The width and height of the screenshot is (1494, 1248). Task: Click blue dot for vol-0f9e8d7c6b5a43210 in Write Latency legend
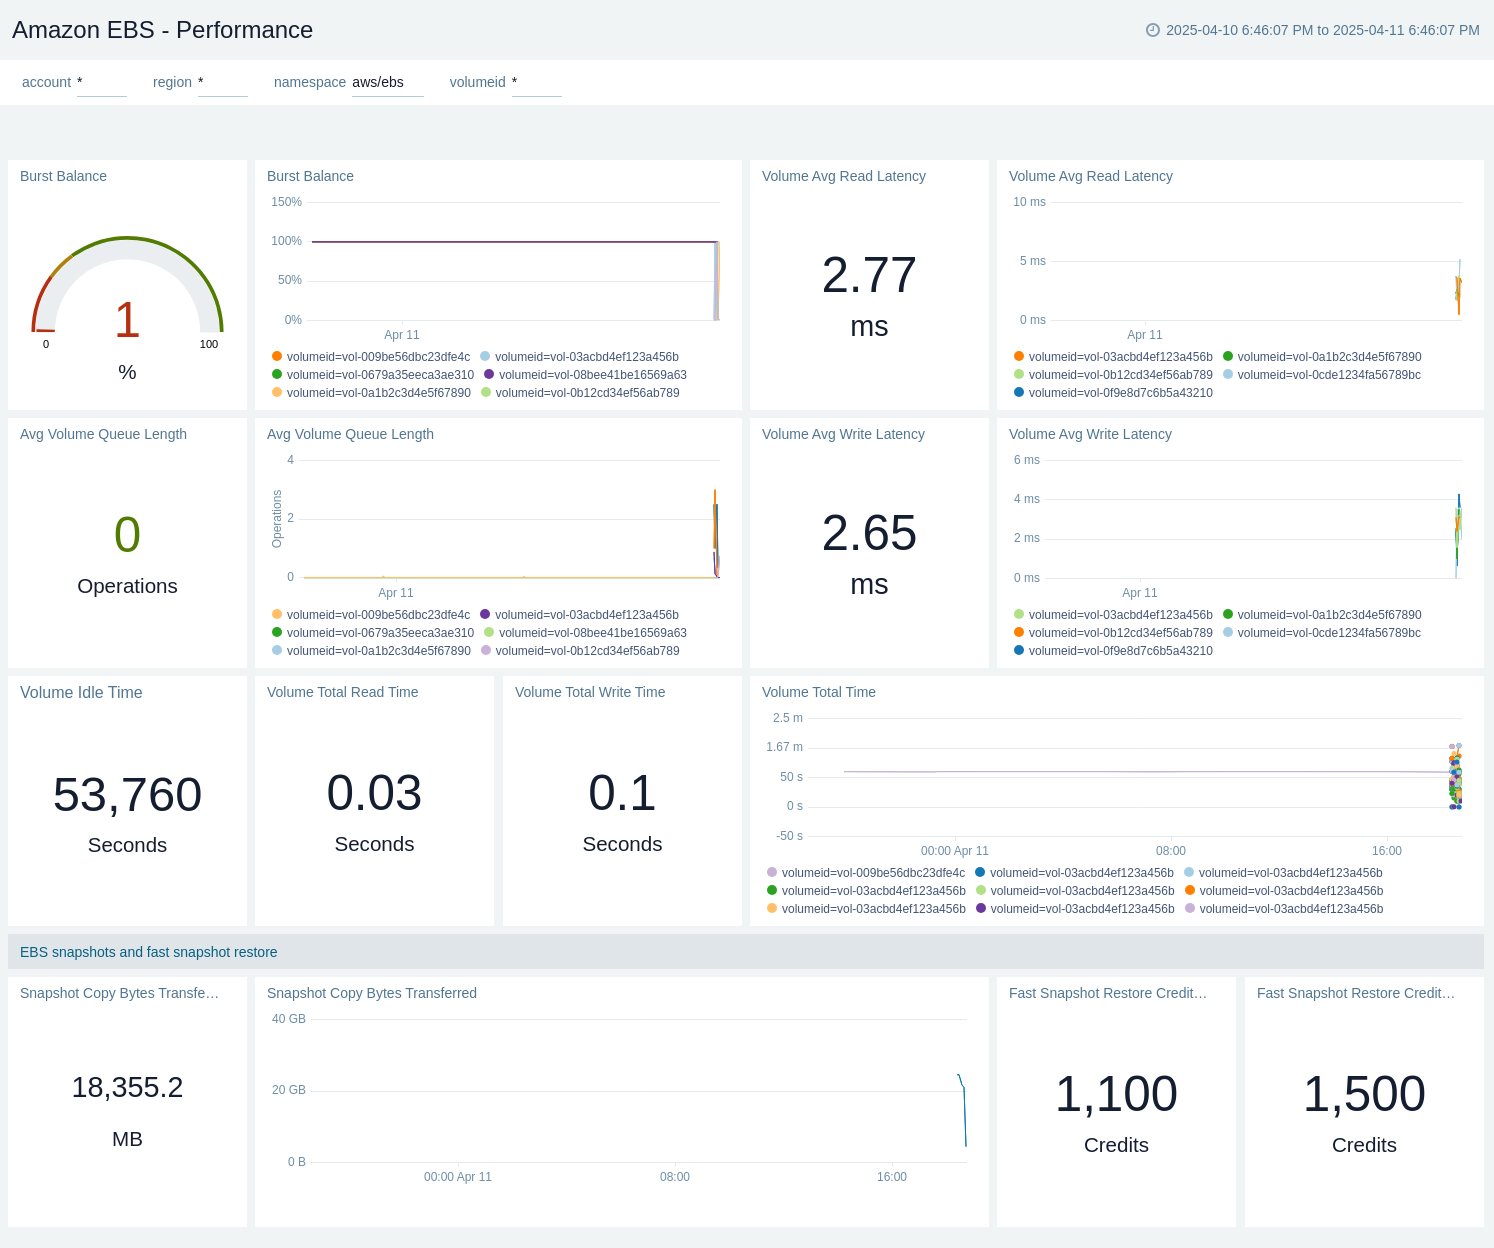tap(1019, 651)
